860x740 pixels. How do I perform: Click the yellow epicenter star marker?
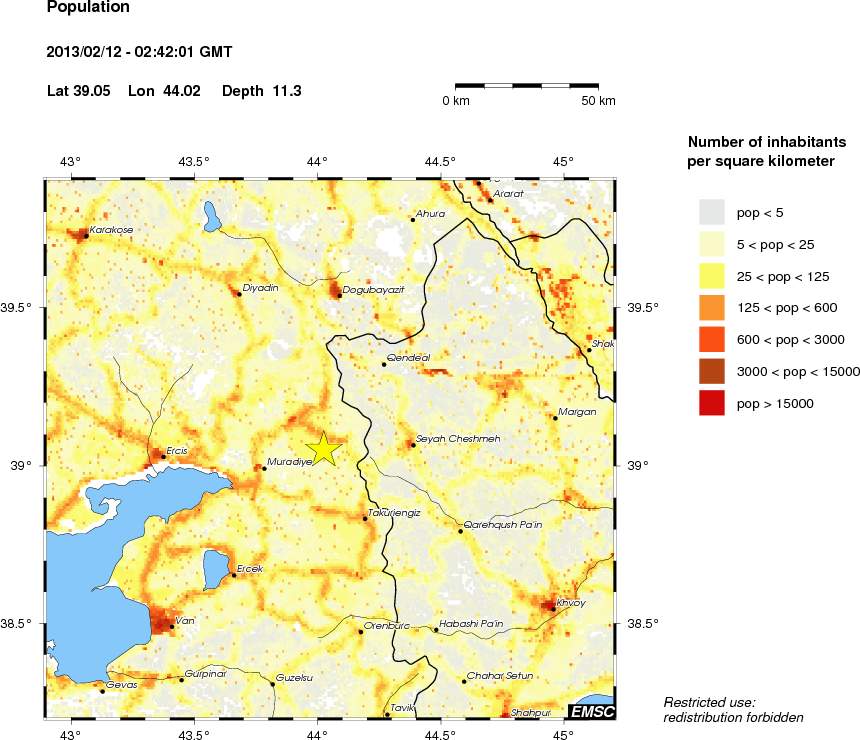click(x=323, y=450)
